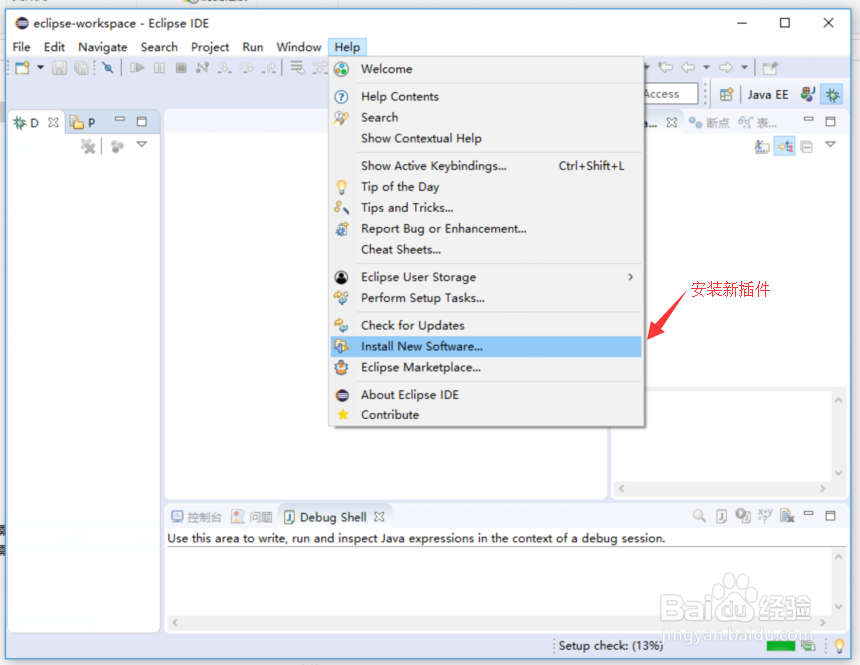
Task: Click the Setup check progress bar
Action: (x=780, y=646)
